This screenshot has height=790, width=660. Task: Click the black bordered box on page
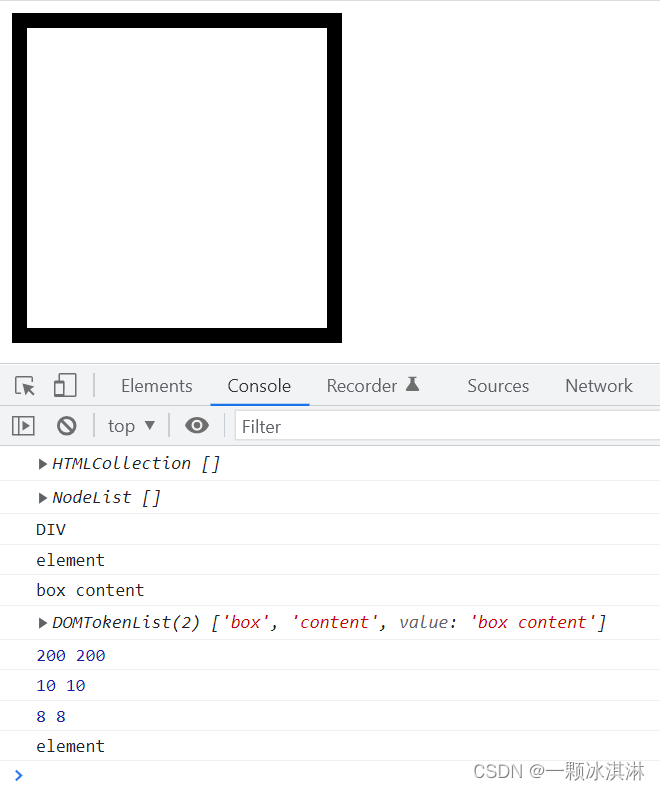[177, 178]
